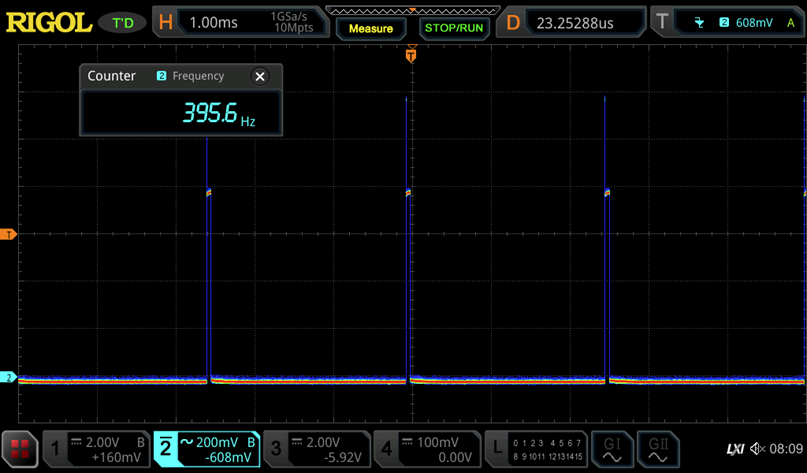Viewport: 807px width, 473px height.
Task: Close the Counter frequency panel
Action: (x=260, y=76)
